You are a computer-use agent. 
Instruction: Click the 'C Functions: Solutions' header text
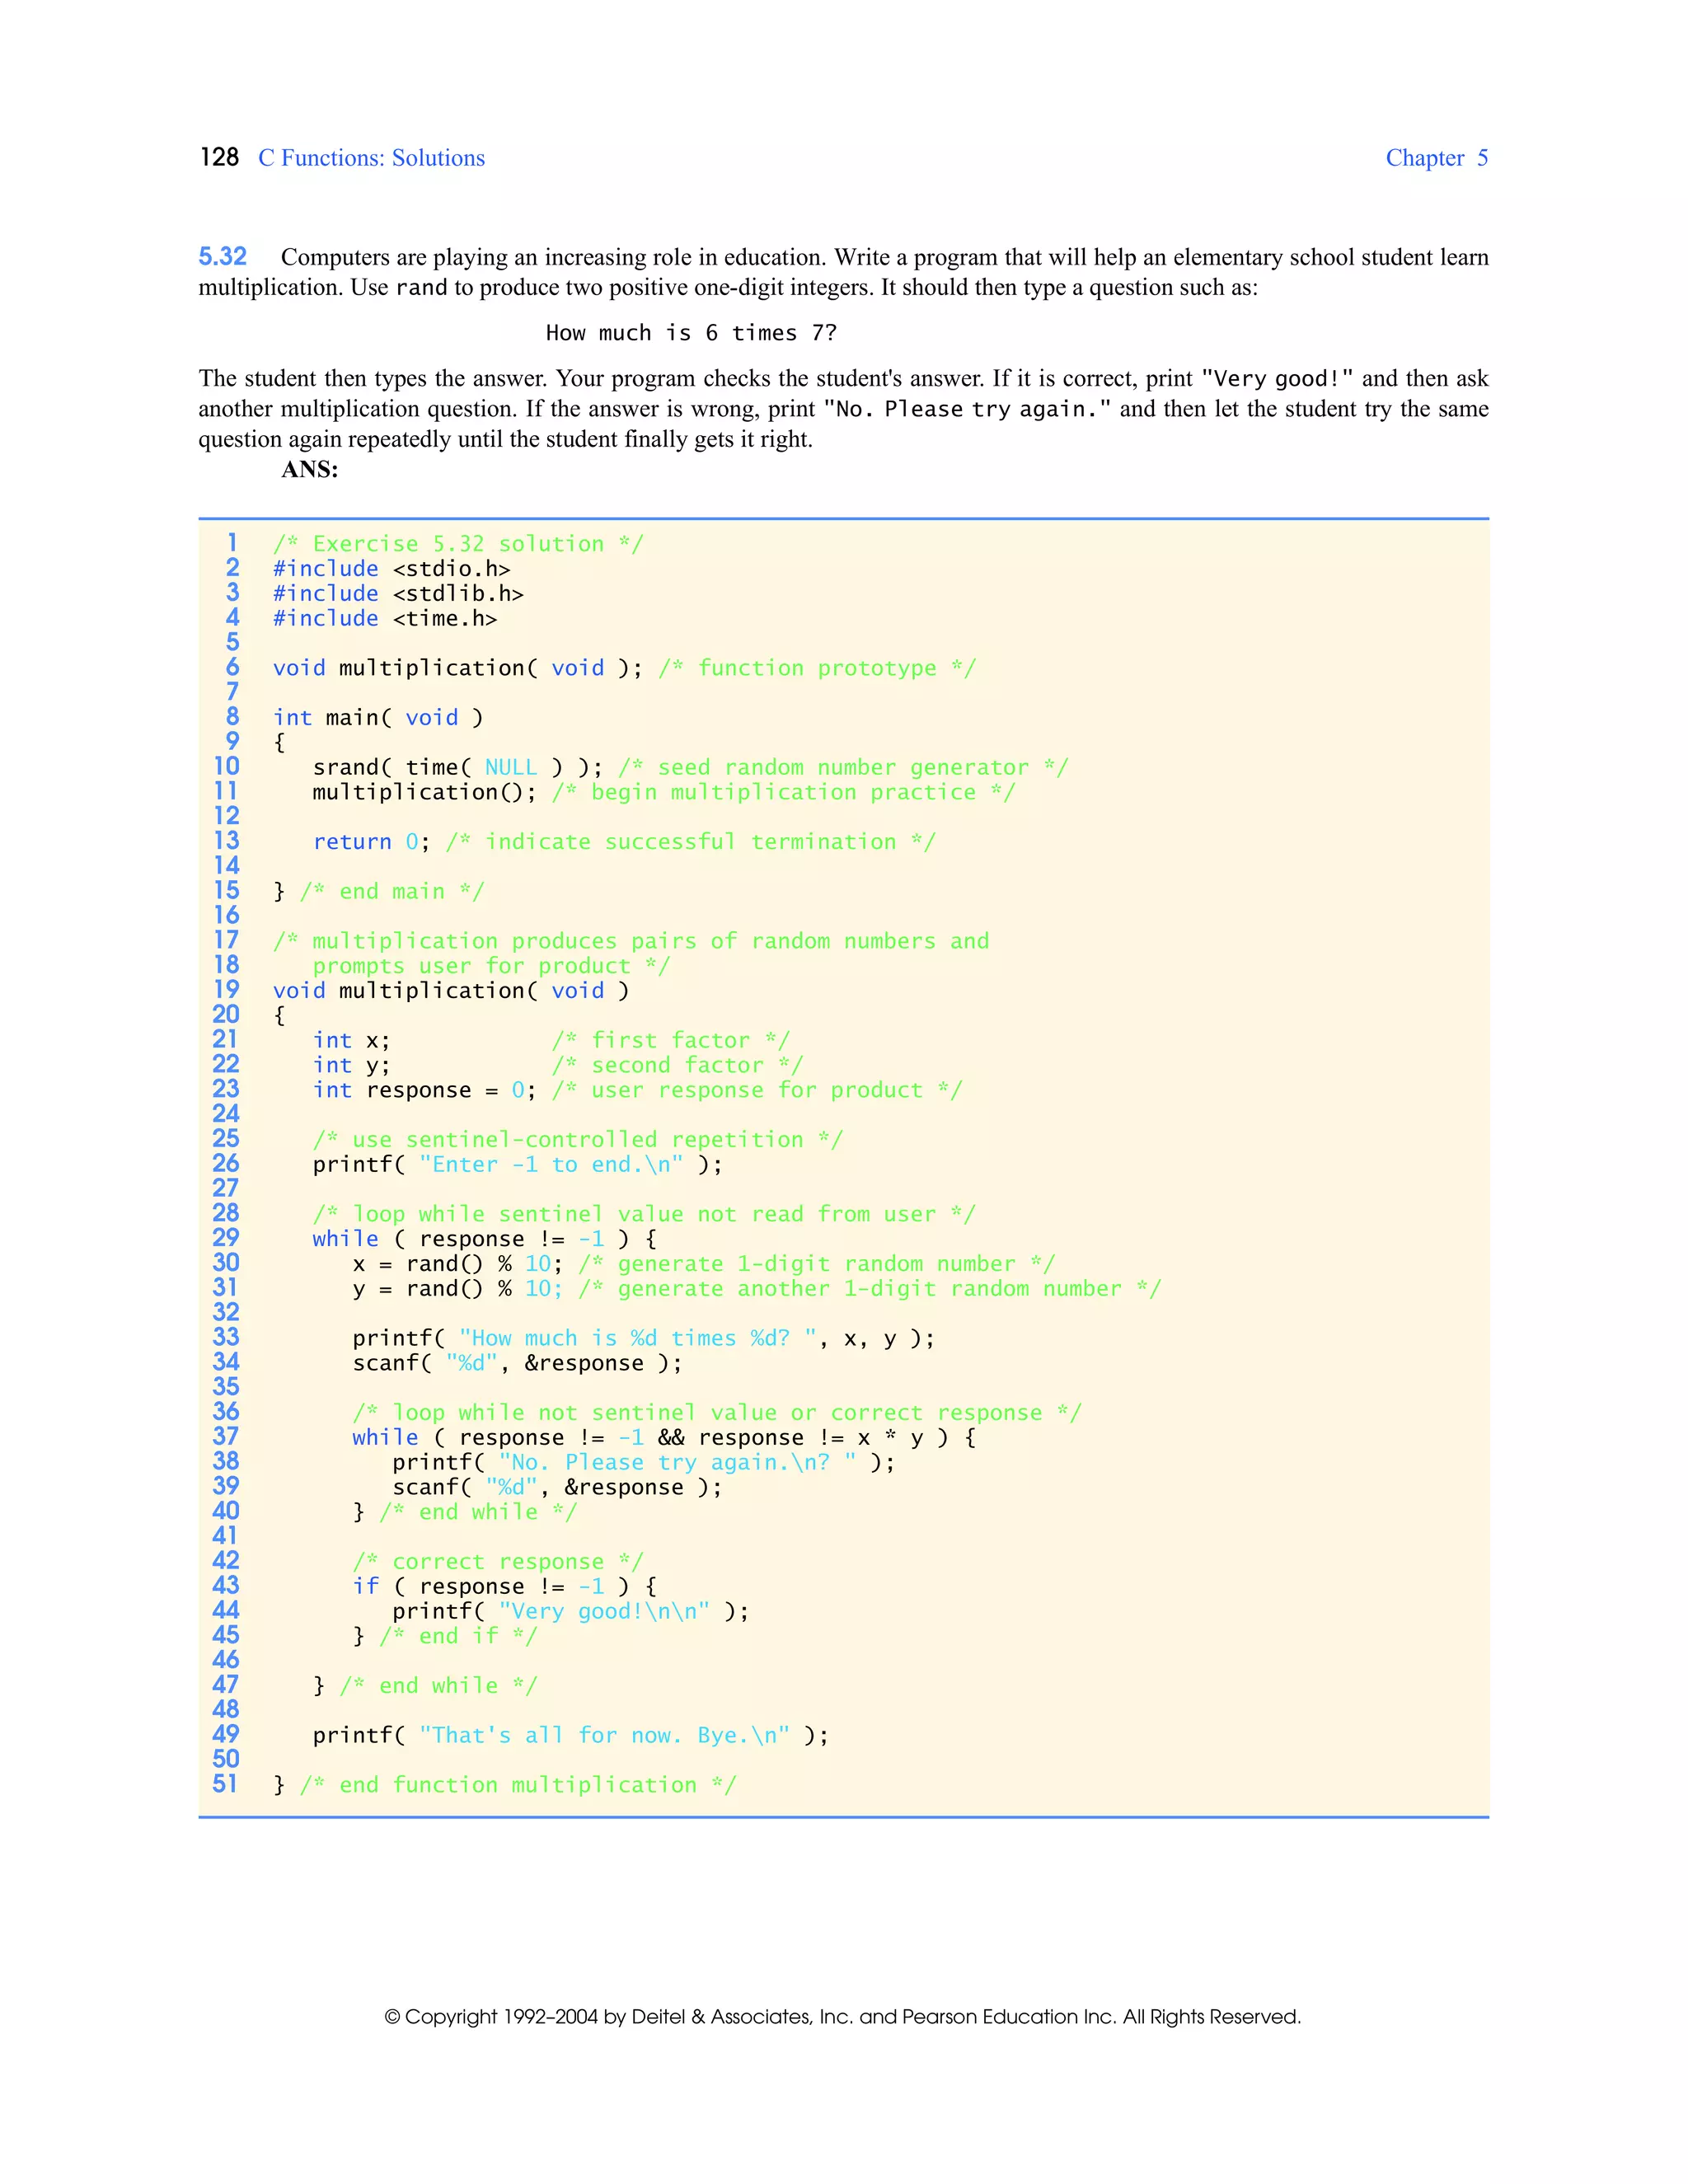pos(371,158)
